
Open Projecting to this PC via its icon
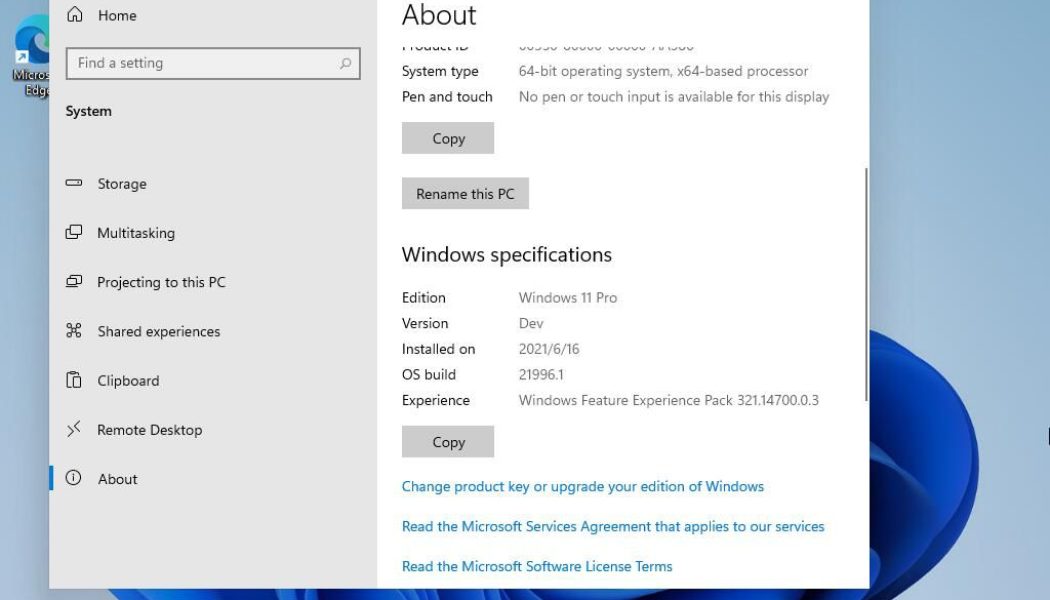pos(72,281)
